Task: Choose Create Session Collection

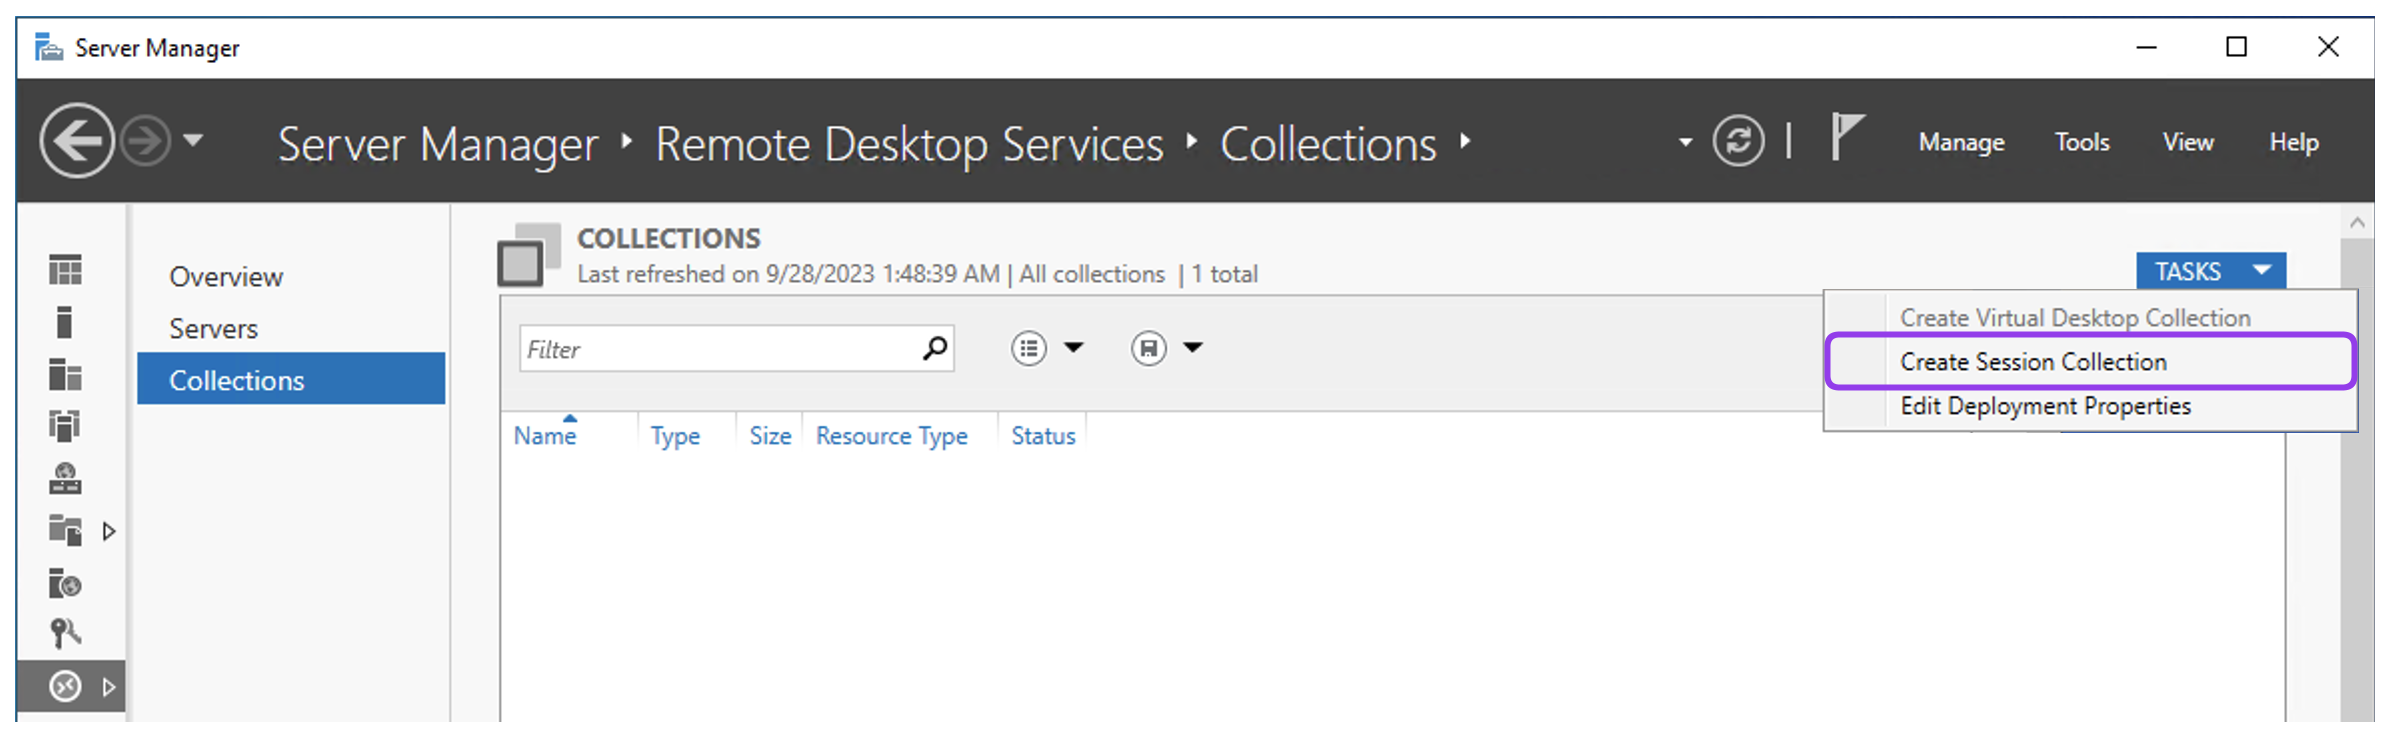Action: 2091,361
